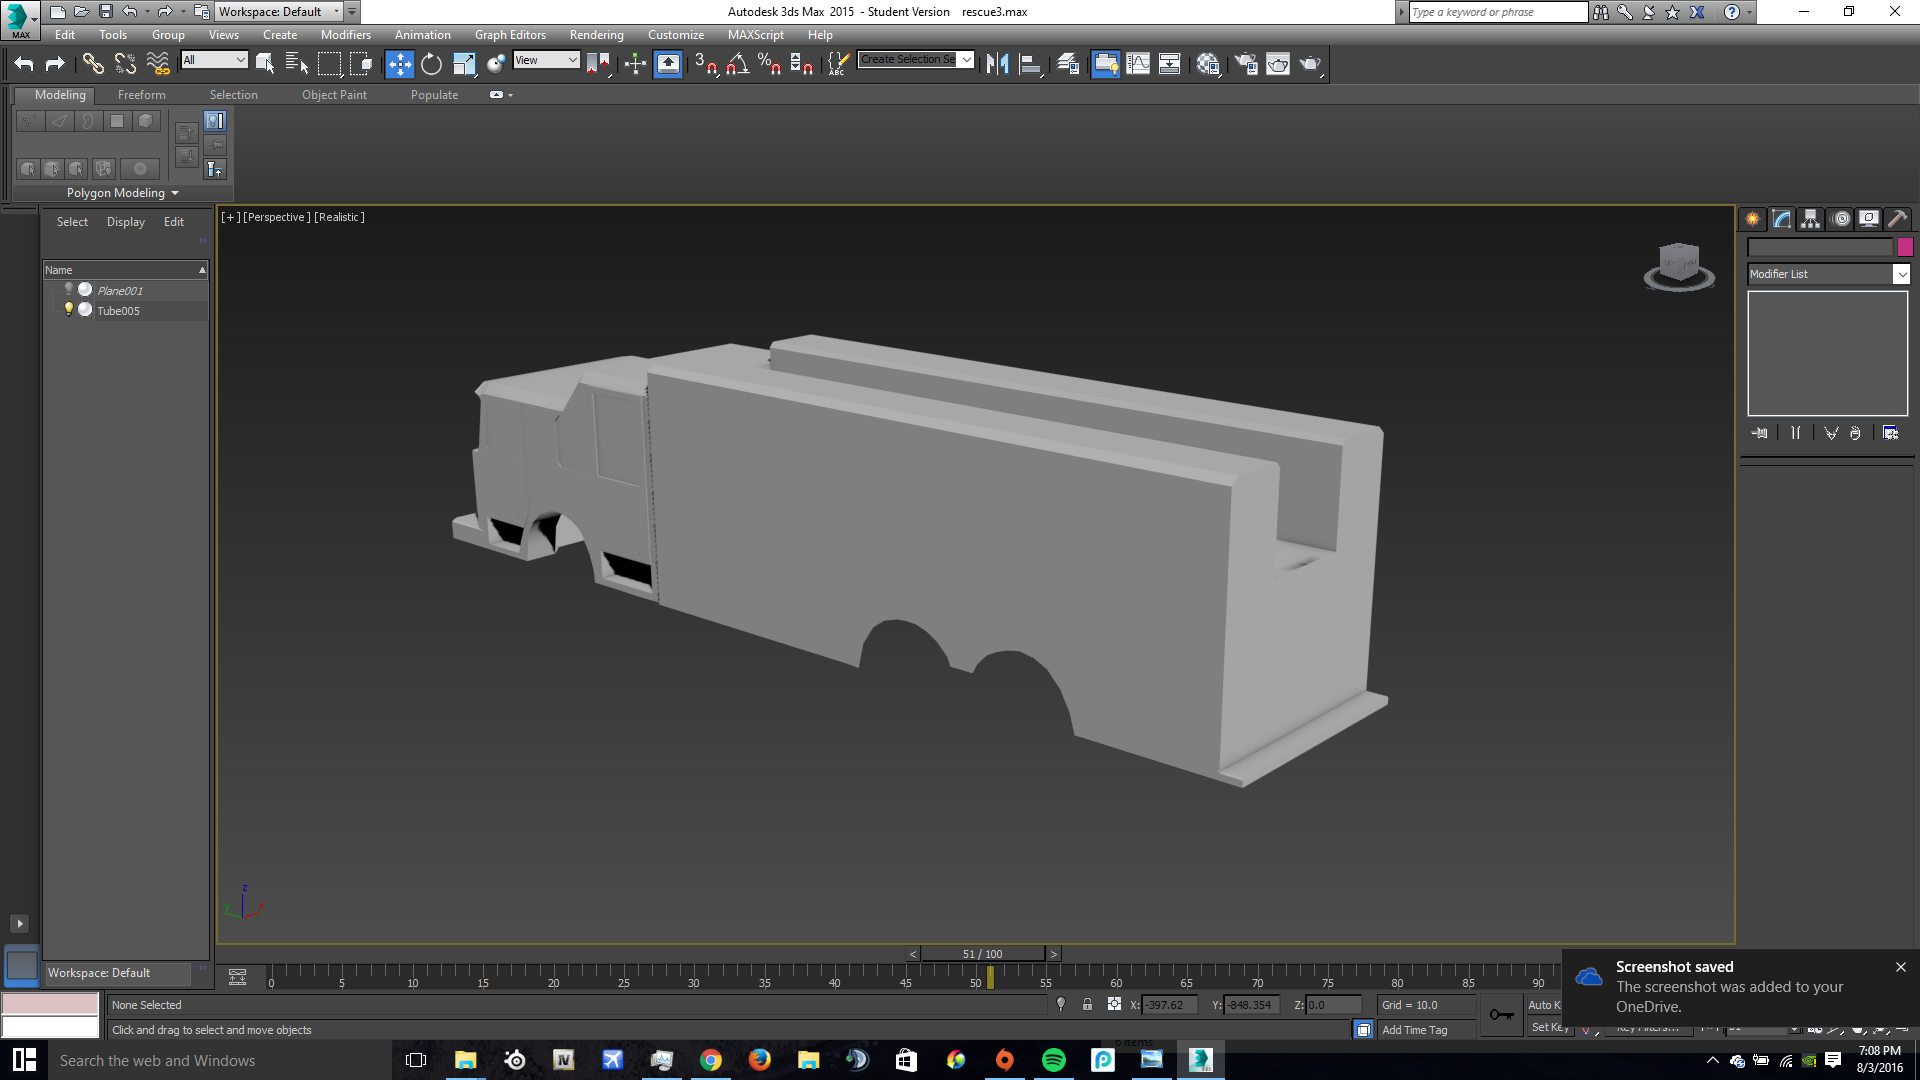1920x1080 pixels.
Task: Open the Rendering menu
Action: pyautogui.click(x=596, y=35)
